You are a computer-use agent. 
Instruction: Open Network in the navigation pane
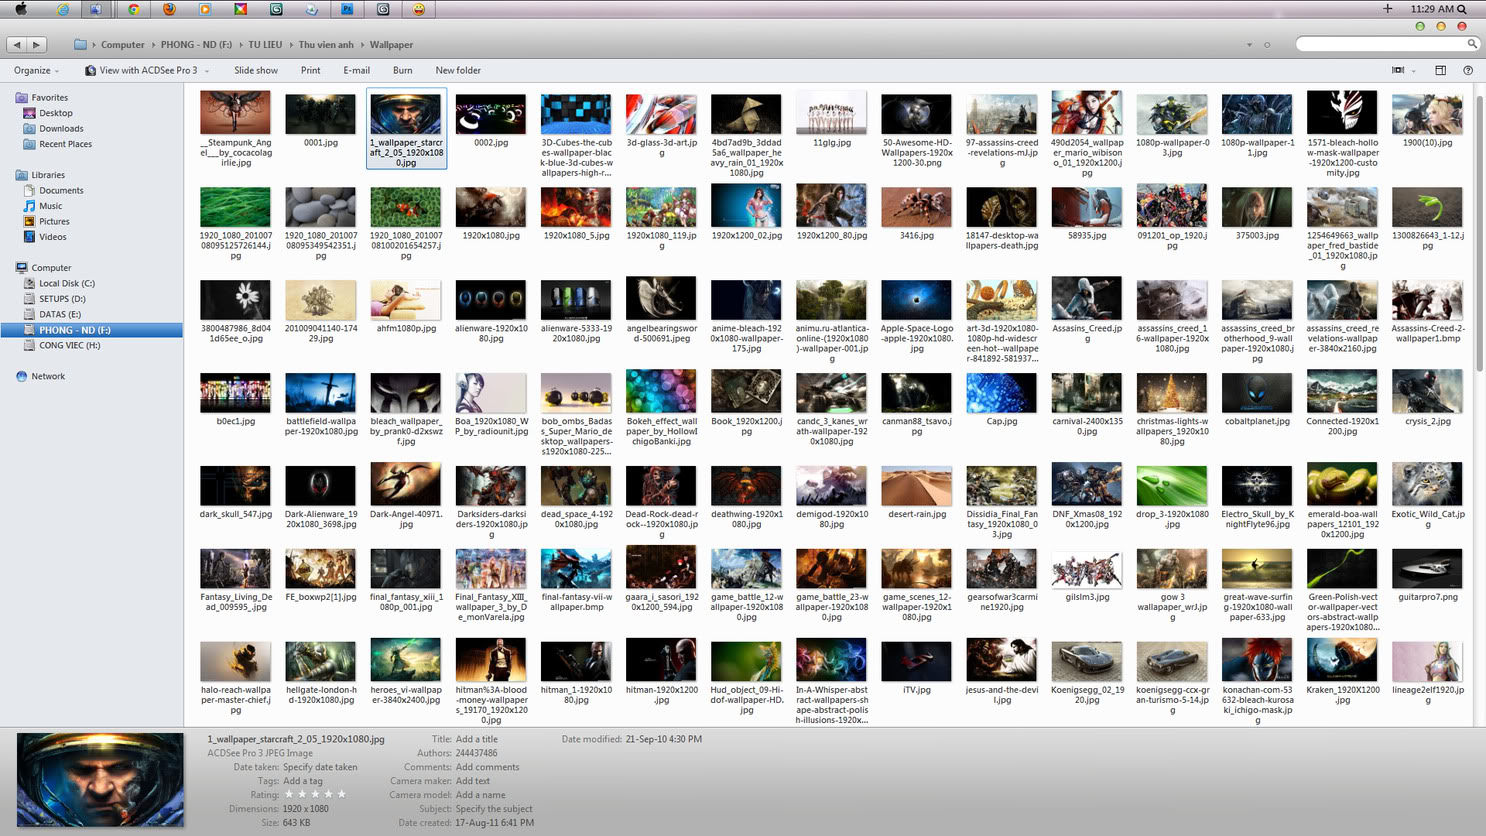click(x=47, y=376)
